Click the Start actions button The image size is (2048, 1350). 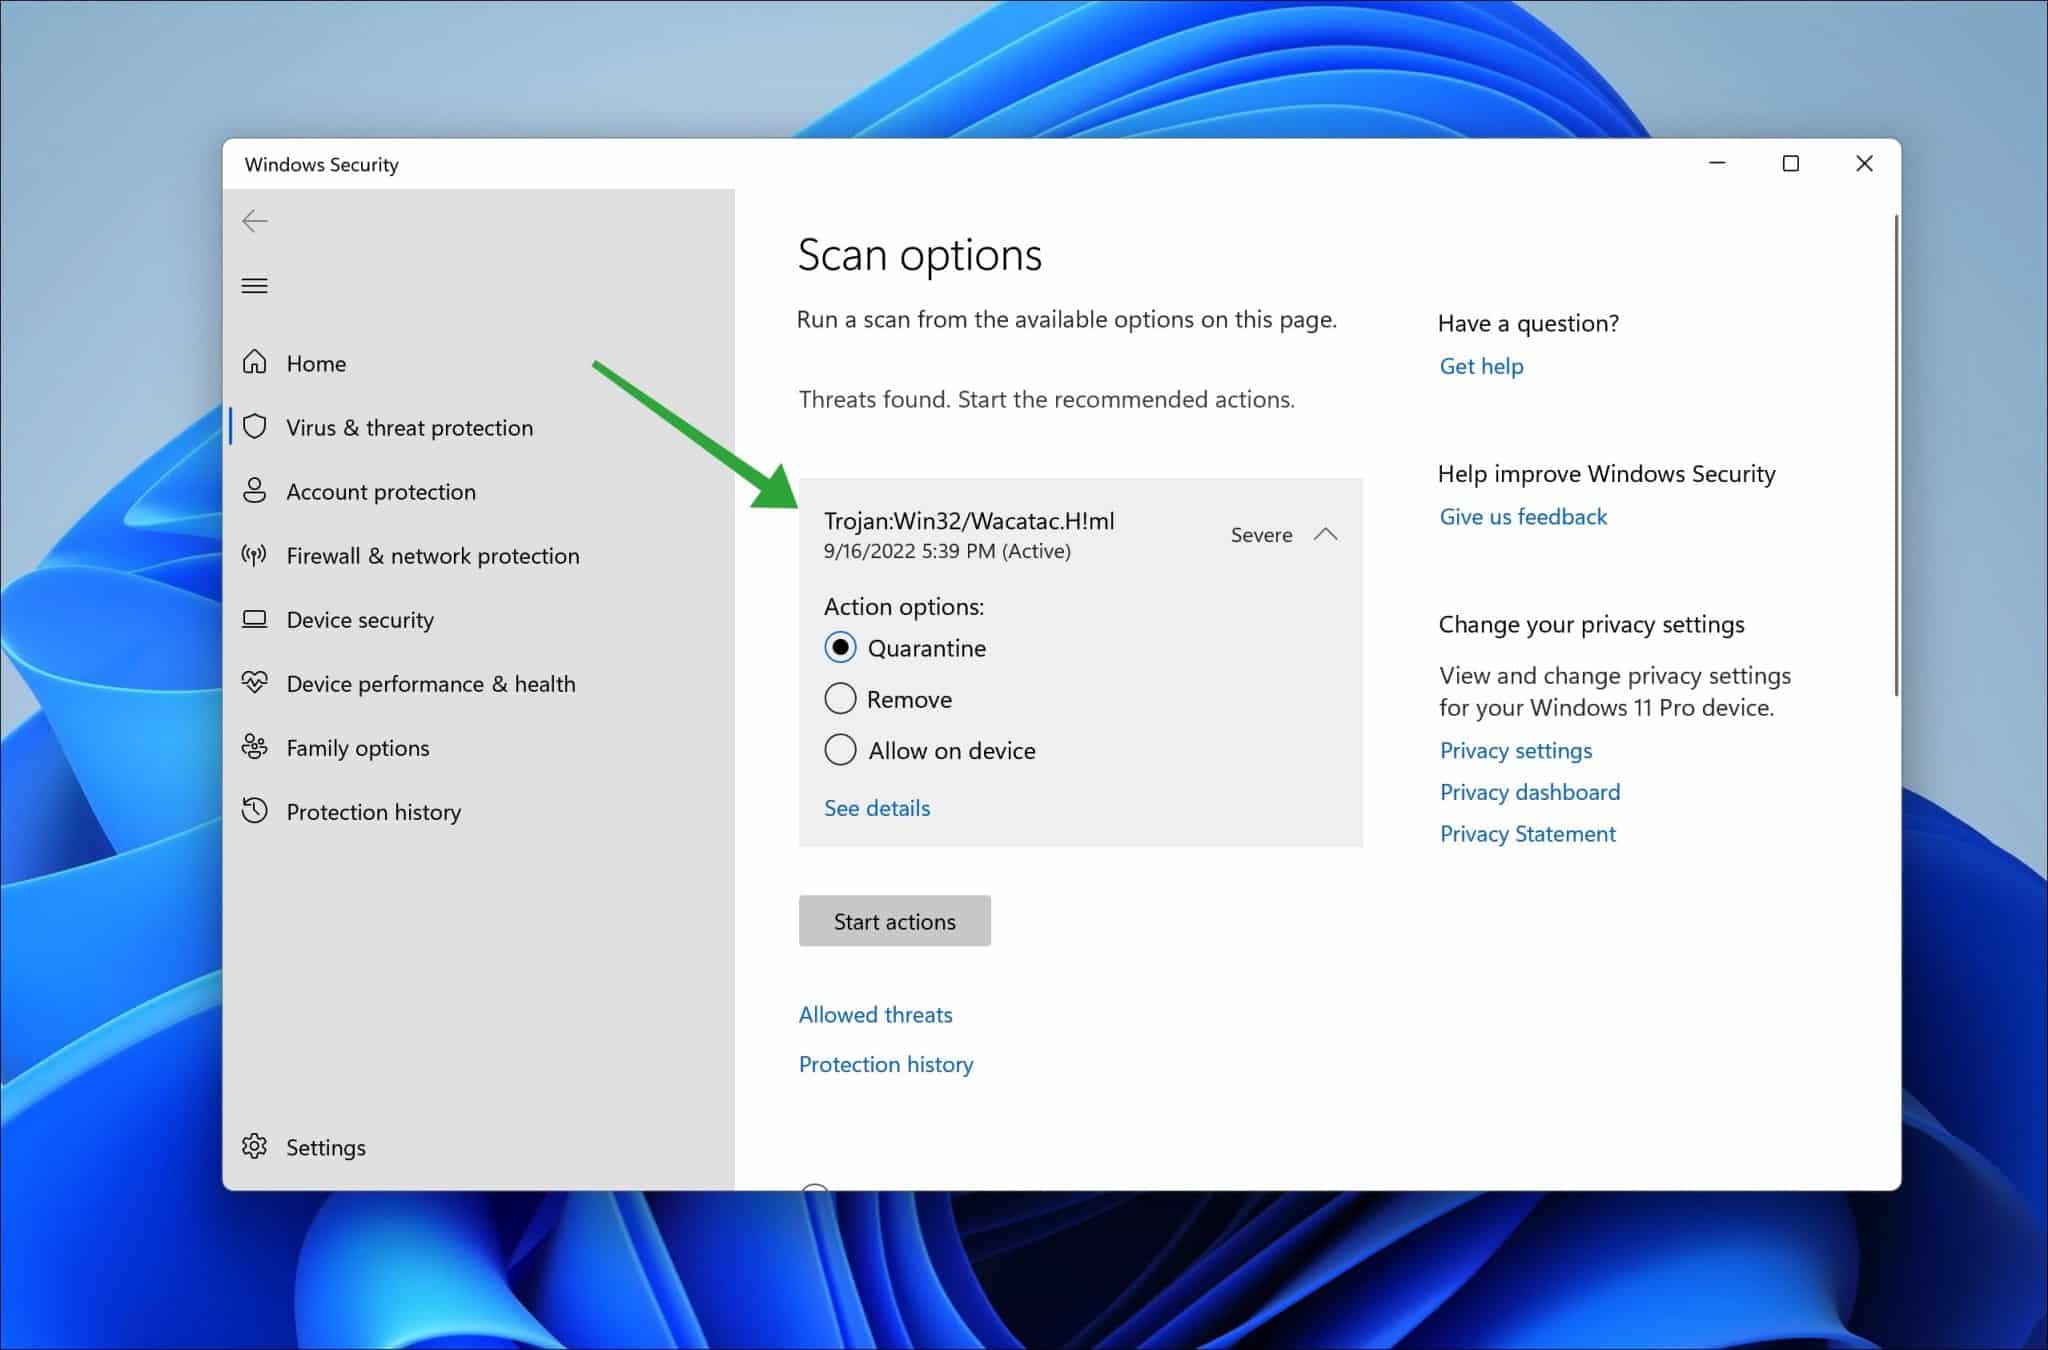pyautogui.click(x=895, y=921)
